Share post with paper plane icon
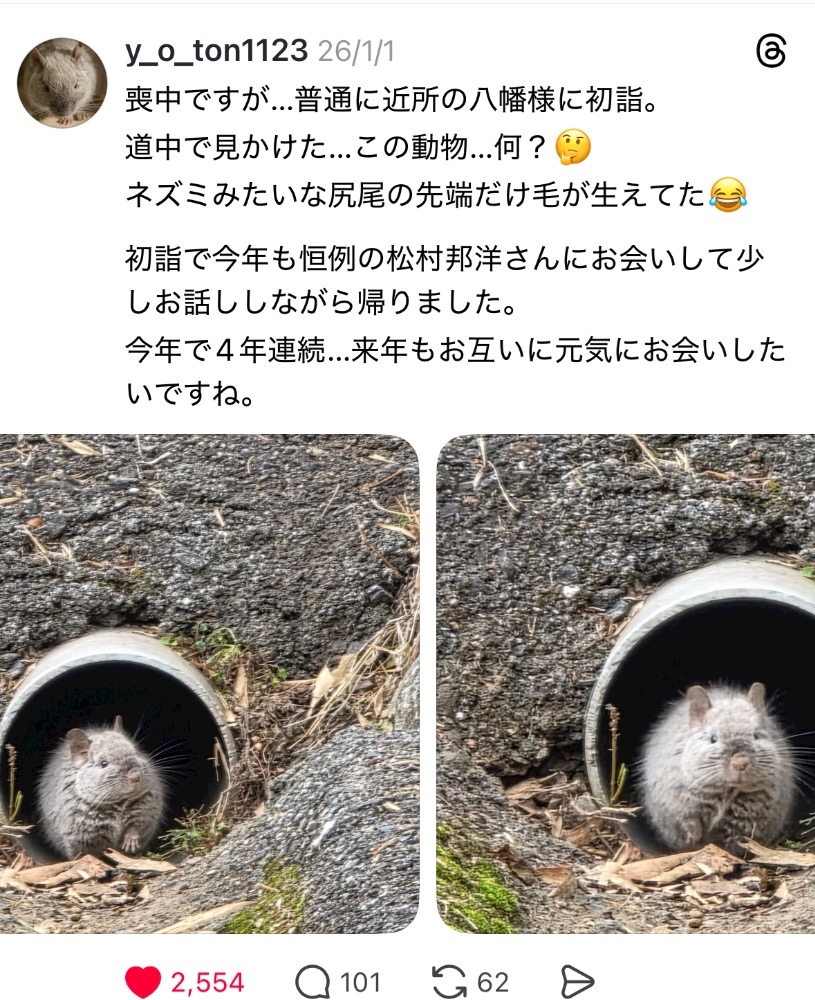 pyautogui.click(x=577, y=982)
